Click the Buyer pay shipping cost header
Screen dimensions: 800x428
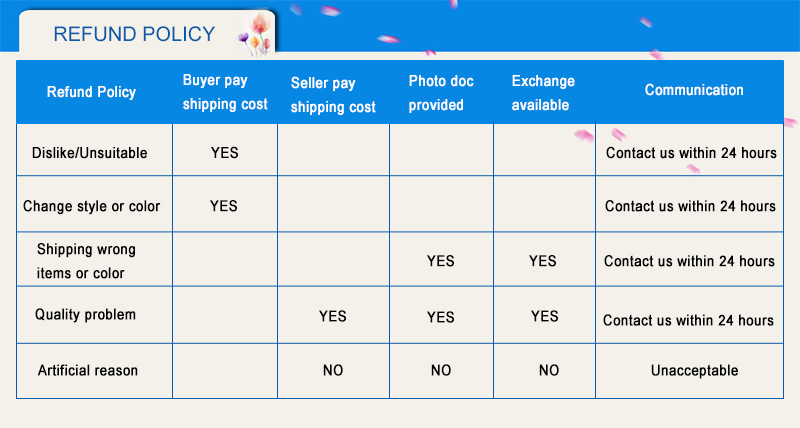tap(225, 92)
